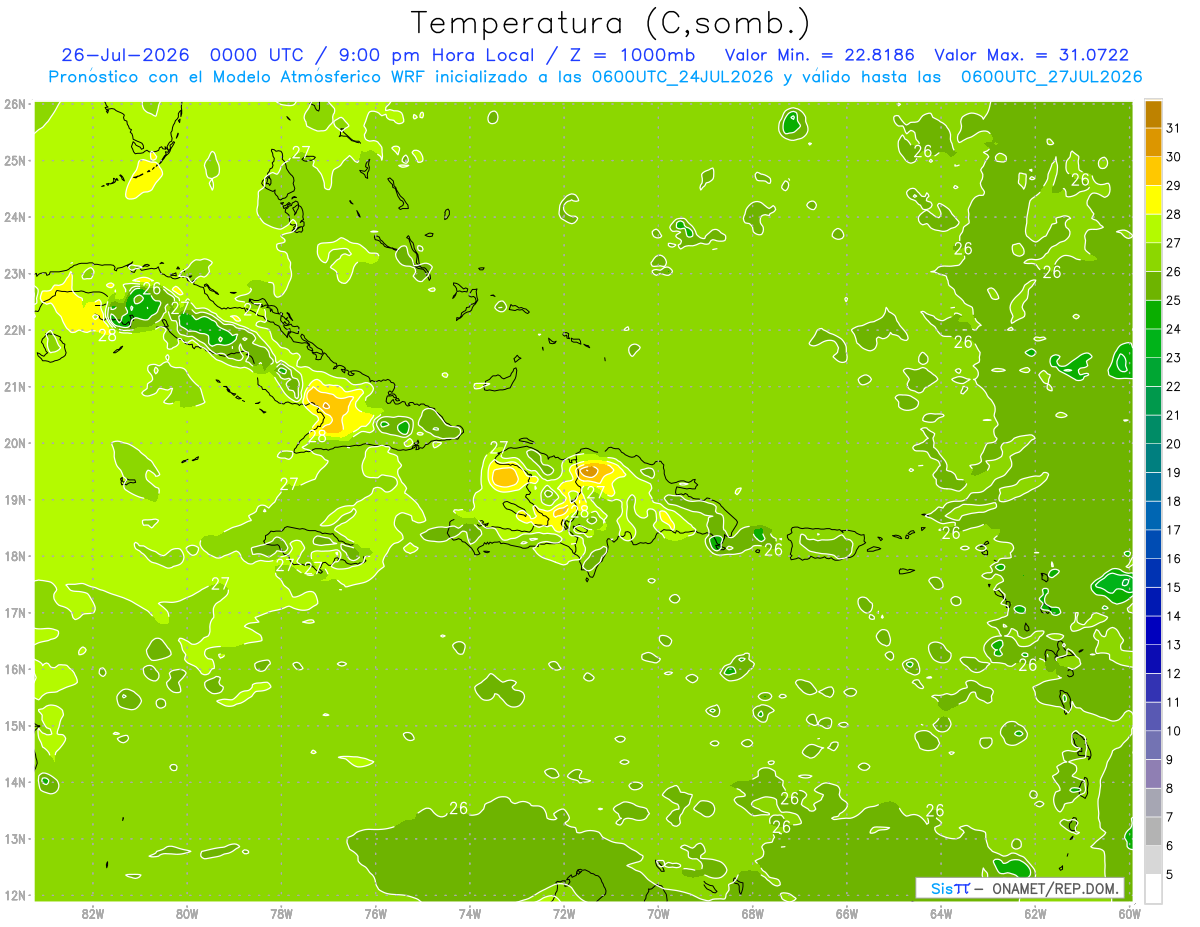Select the 78W longitude axis label

[x=281, y=913]
